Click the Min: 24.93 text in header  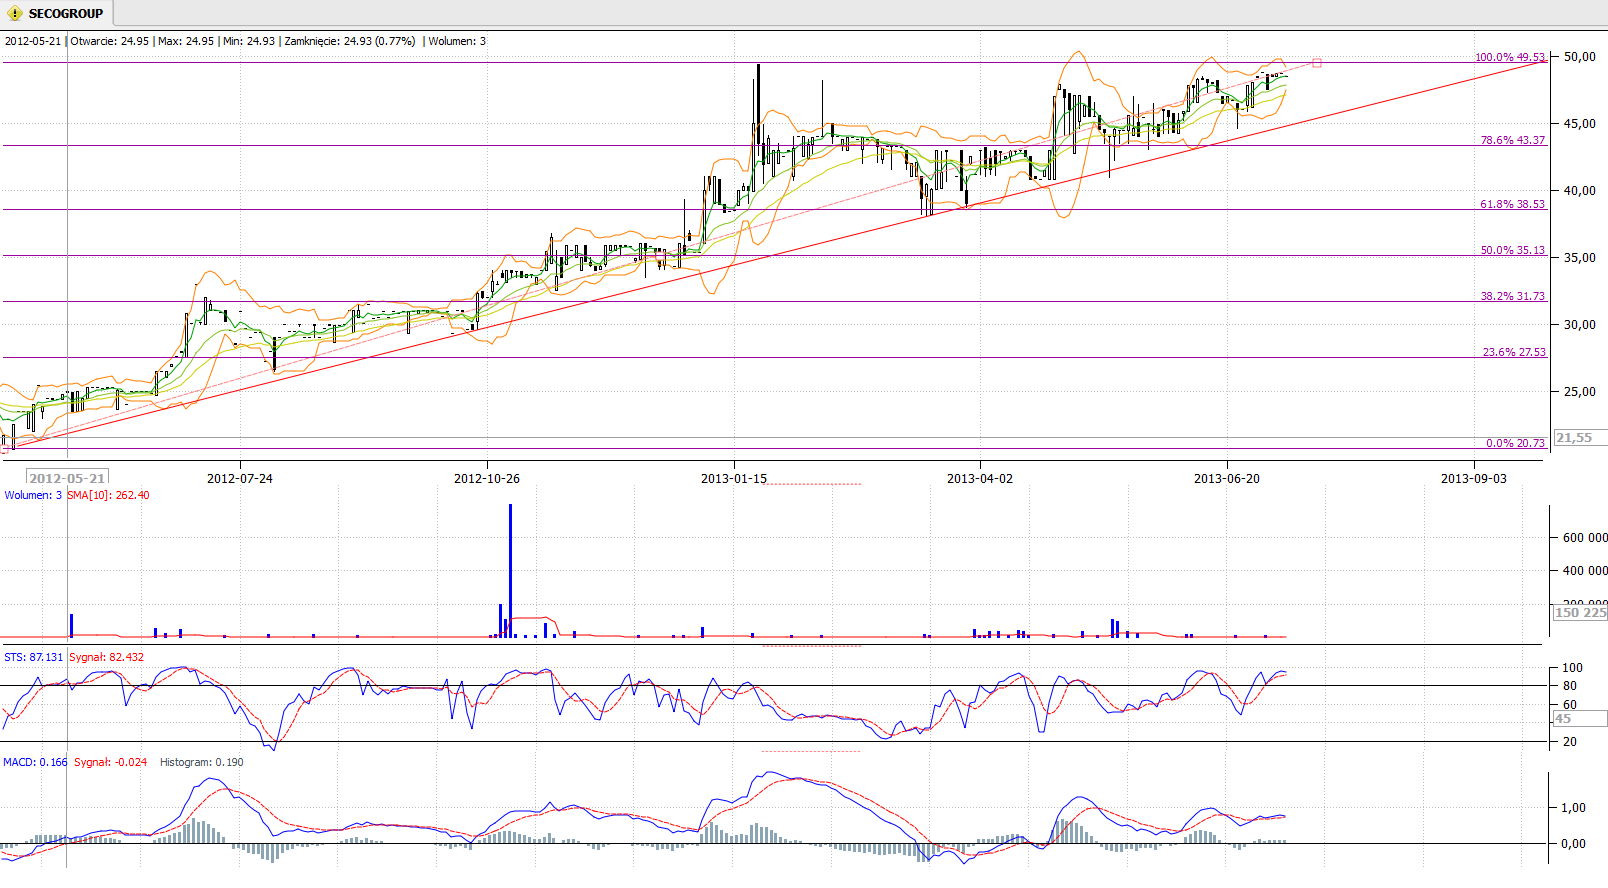point(249,41)
